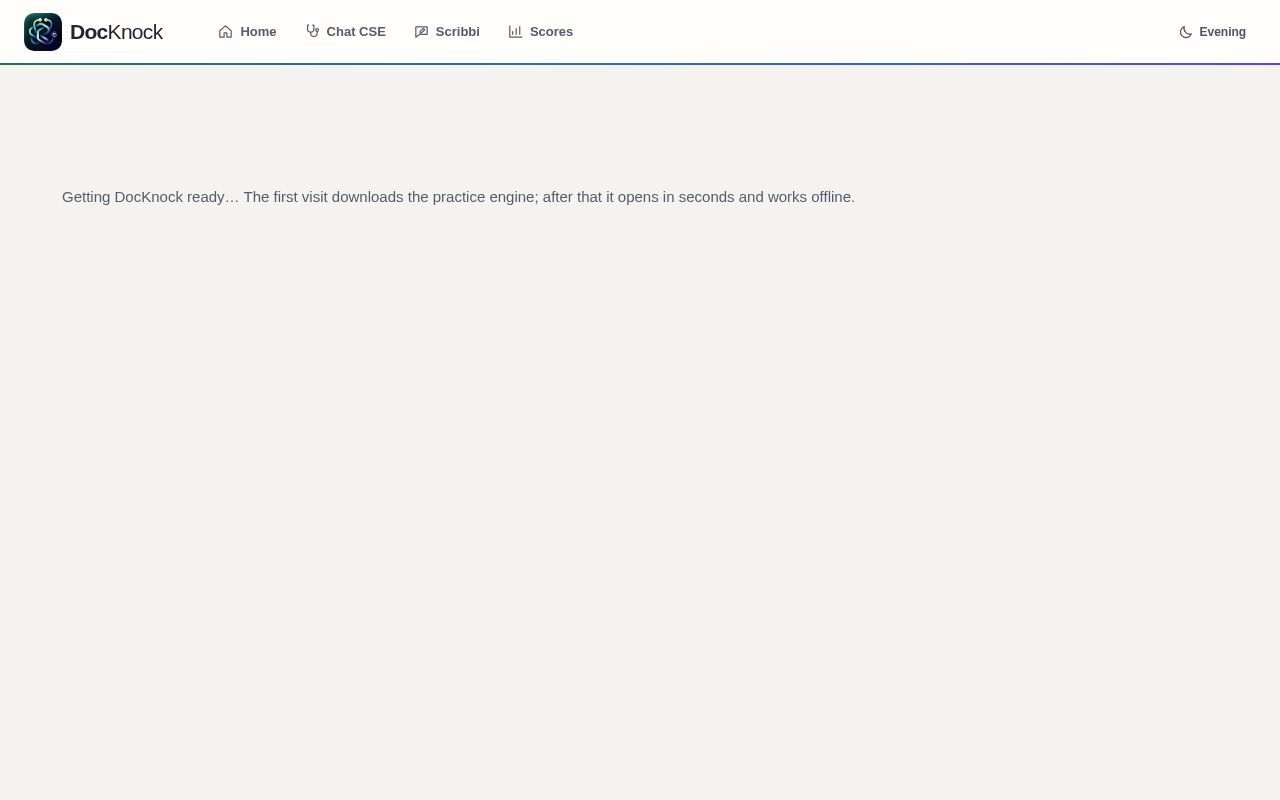Click the 'Getting DocKnock ready…' loading message

click(458, 197)
